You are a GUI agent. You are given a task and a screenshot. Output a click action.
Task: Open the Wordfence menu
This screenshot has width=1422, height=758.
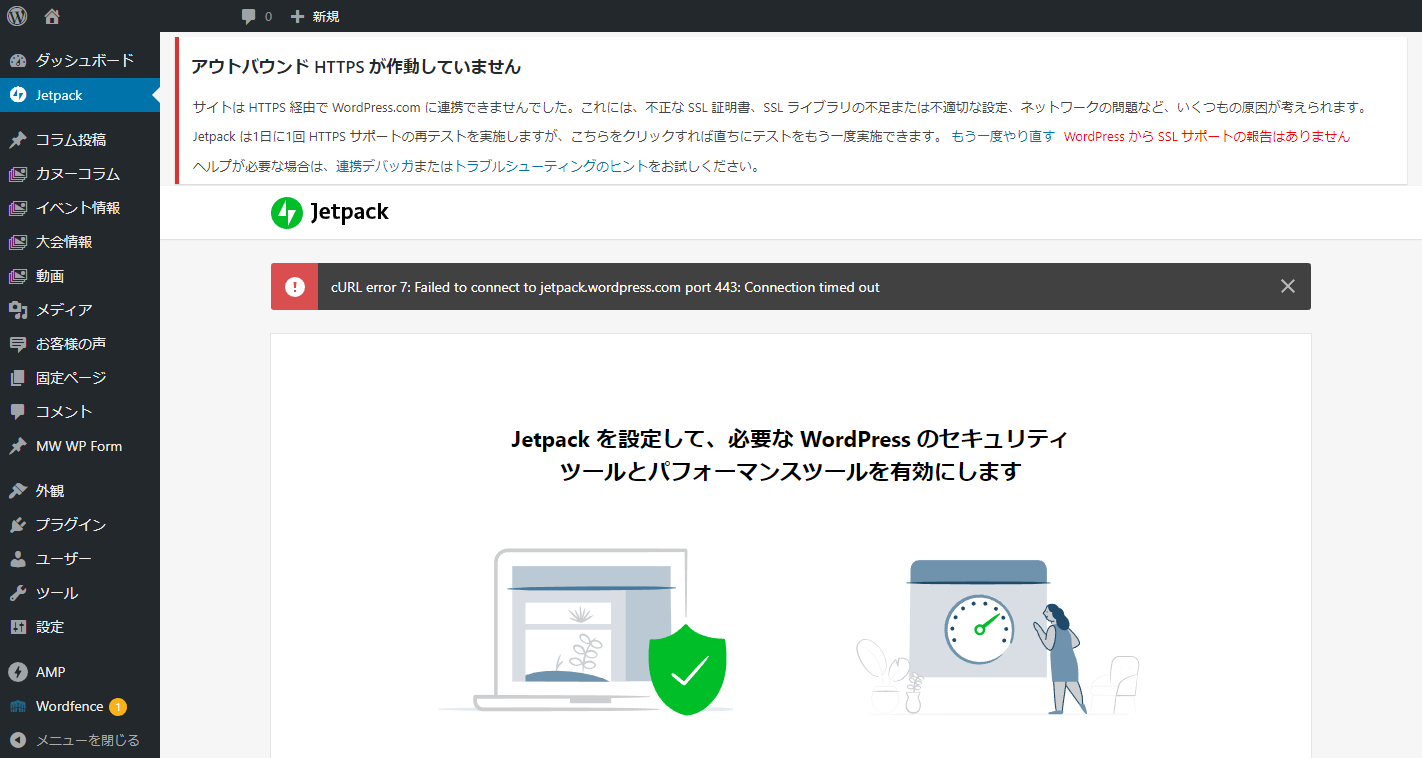coord(69,706)
